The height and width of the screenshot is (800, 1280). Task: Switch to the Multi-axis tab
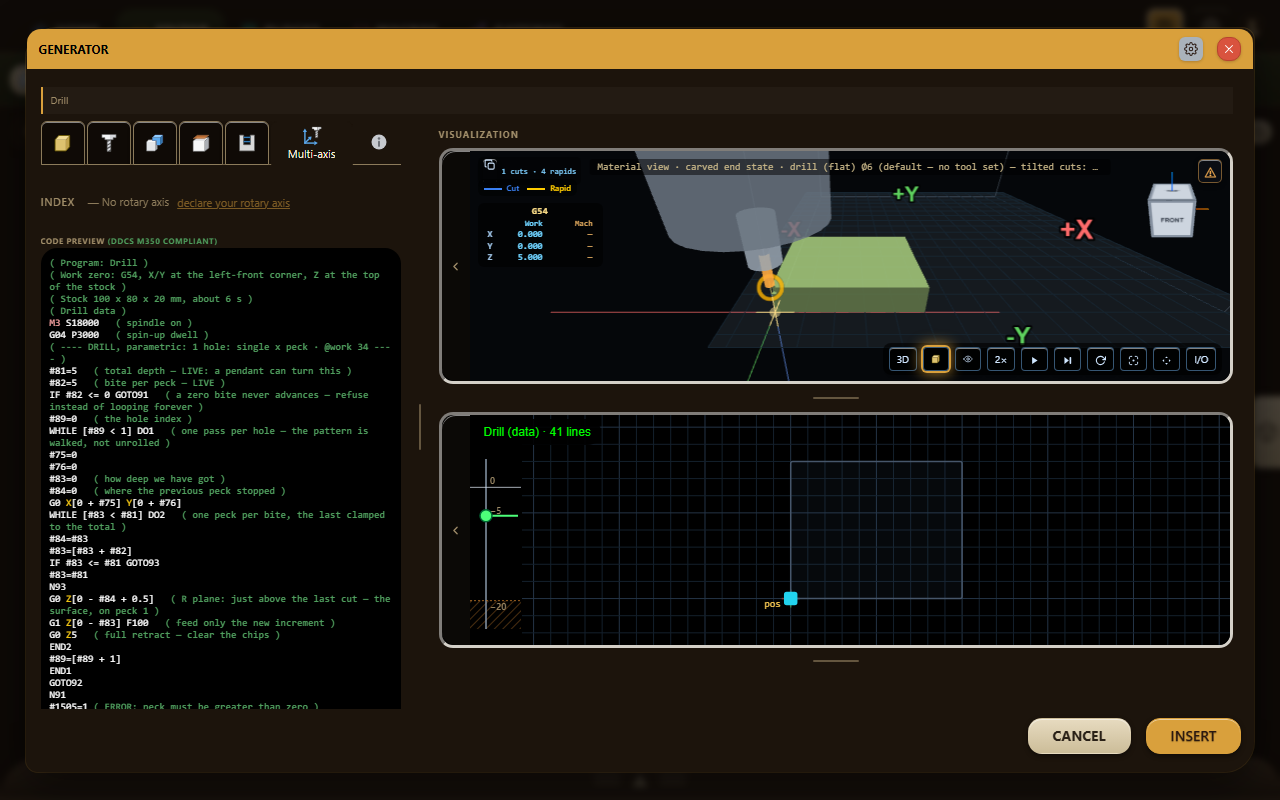tap(312, 143)
